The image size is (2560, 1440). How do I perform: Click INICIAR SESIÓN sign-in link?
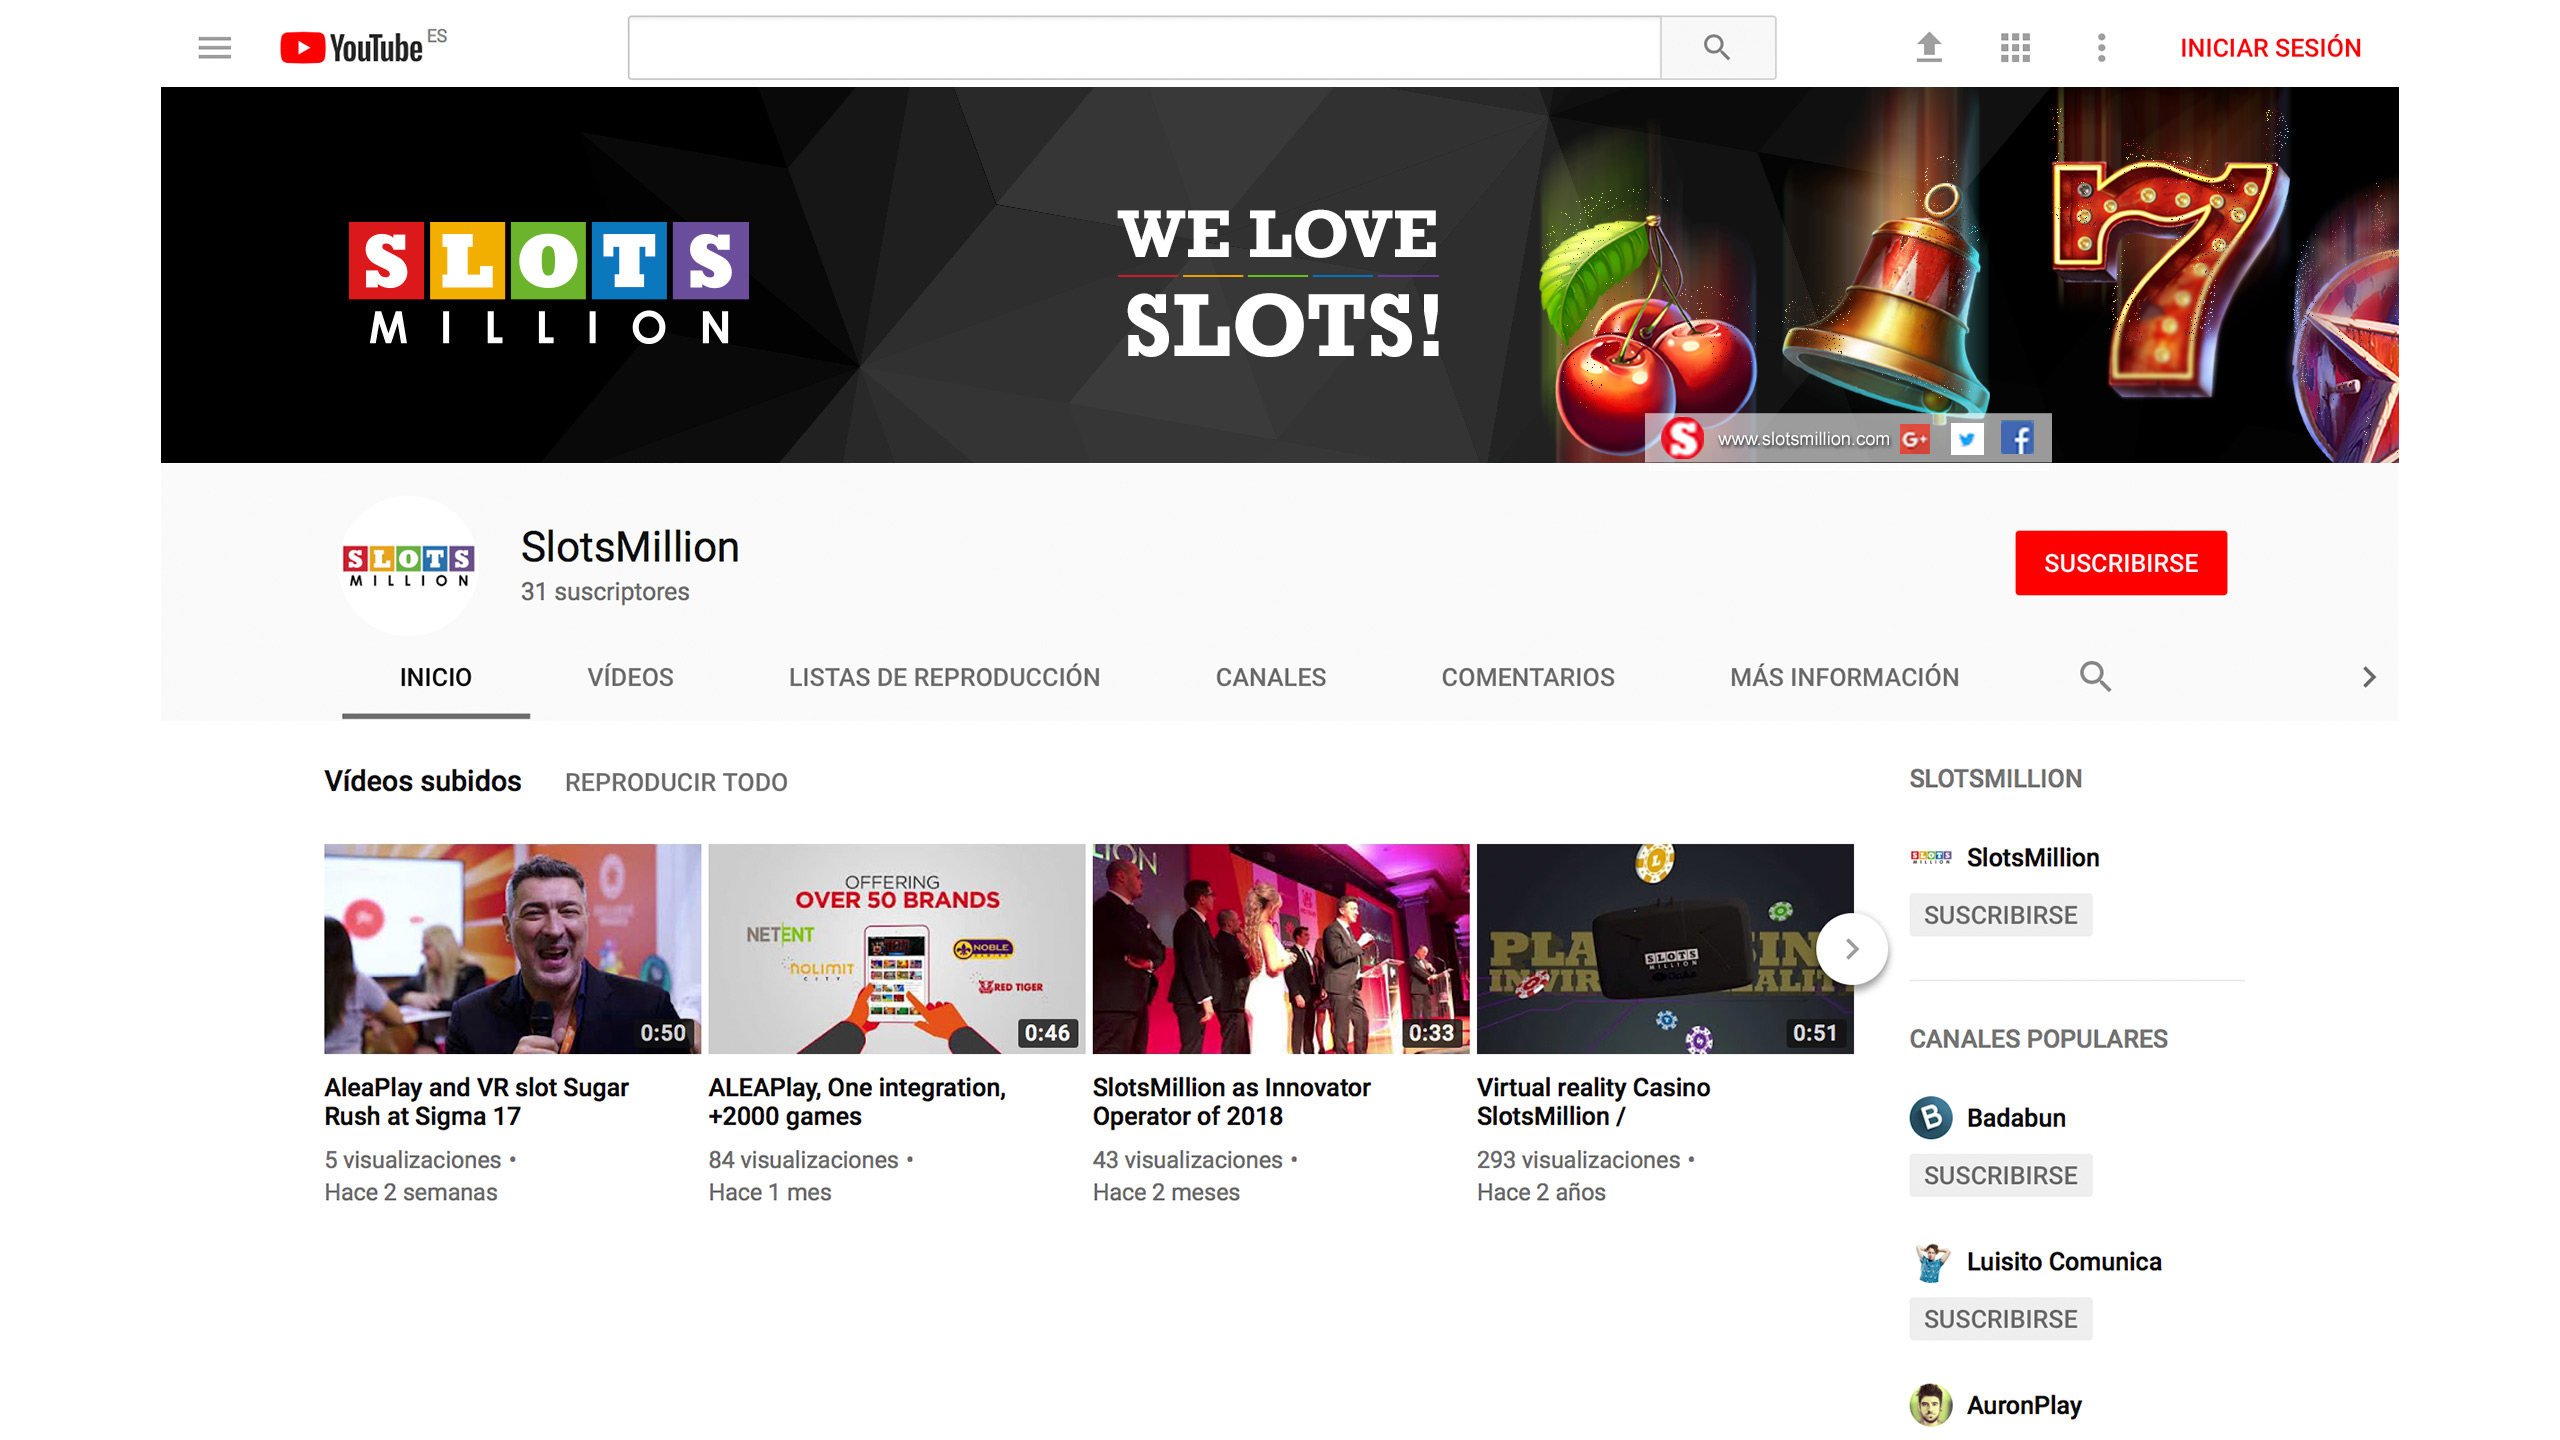pyautogui.click(x=2270, y=47)
